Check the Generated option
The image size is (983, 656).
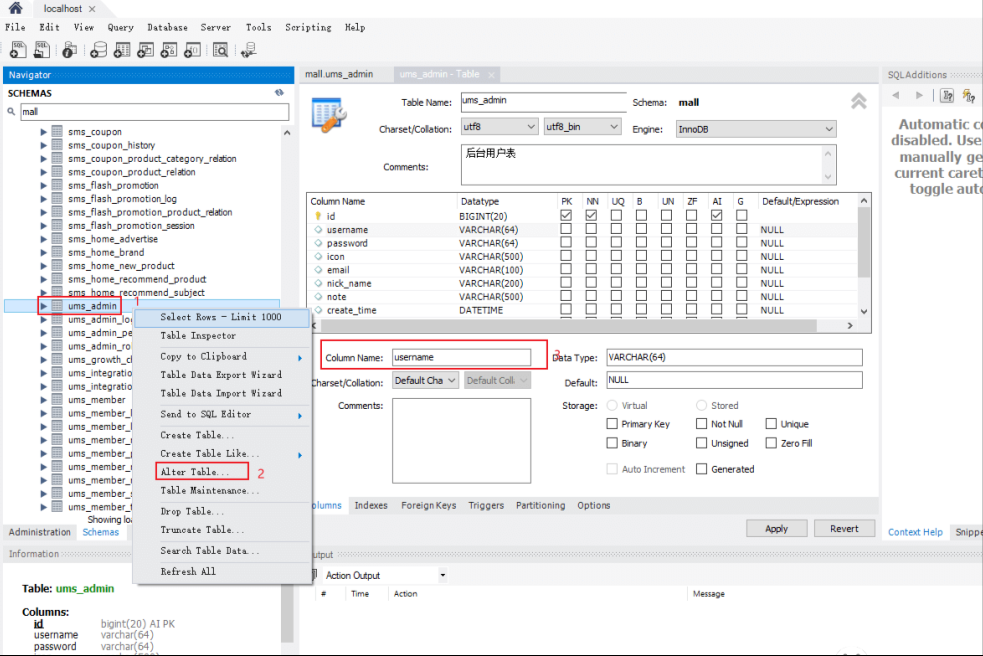(702, 468)
